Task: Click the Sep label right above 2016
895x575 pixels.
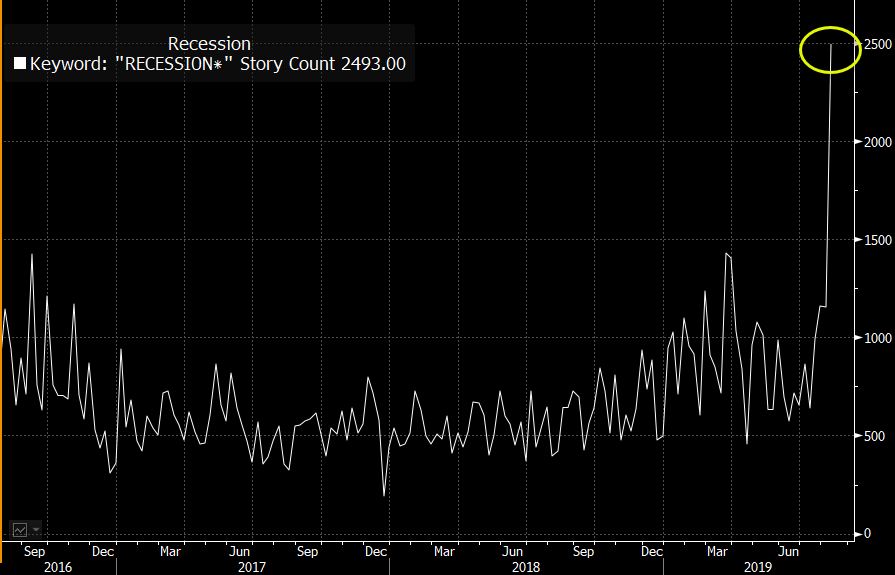Action: click(x=34, y=552)
